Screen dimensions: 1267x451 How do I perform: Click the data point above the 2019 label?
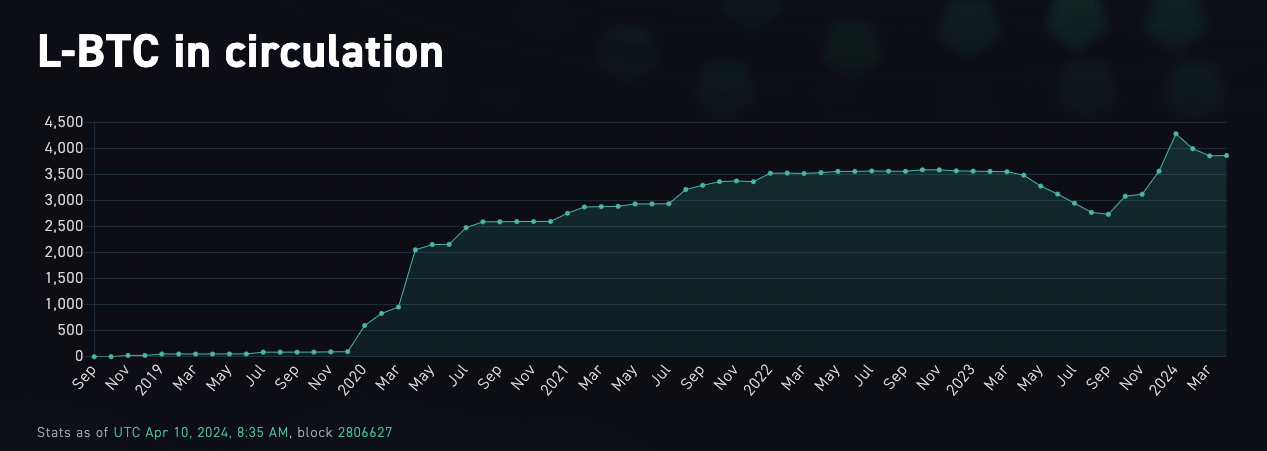click(x=161, y=354)
